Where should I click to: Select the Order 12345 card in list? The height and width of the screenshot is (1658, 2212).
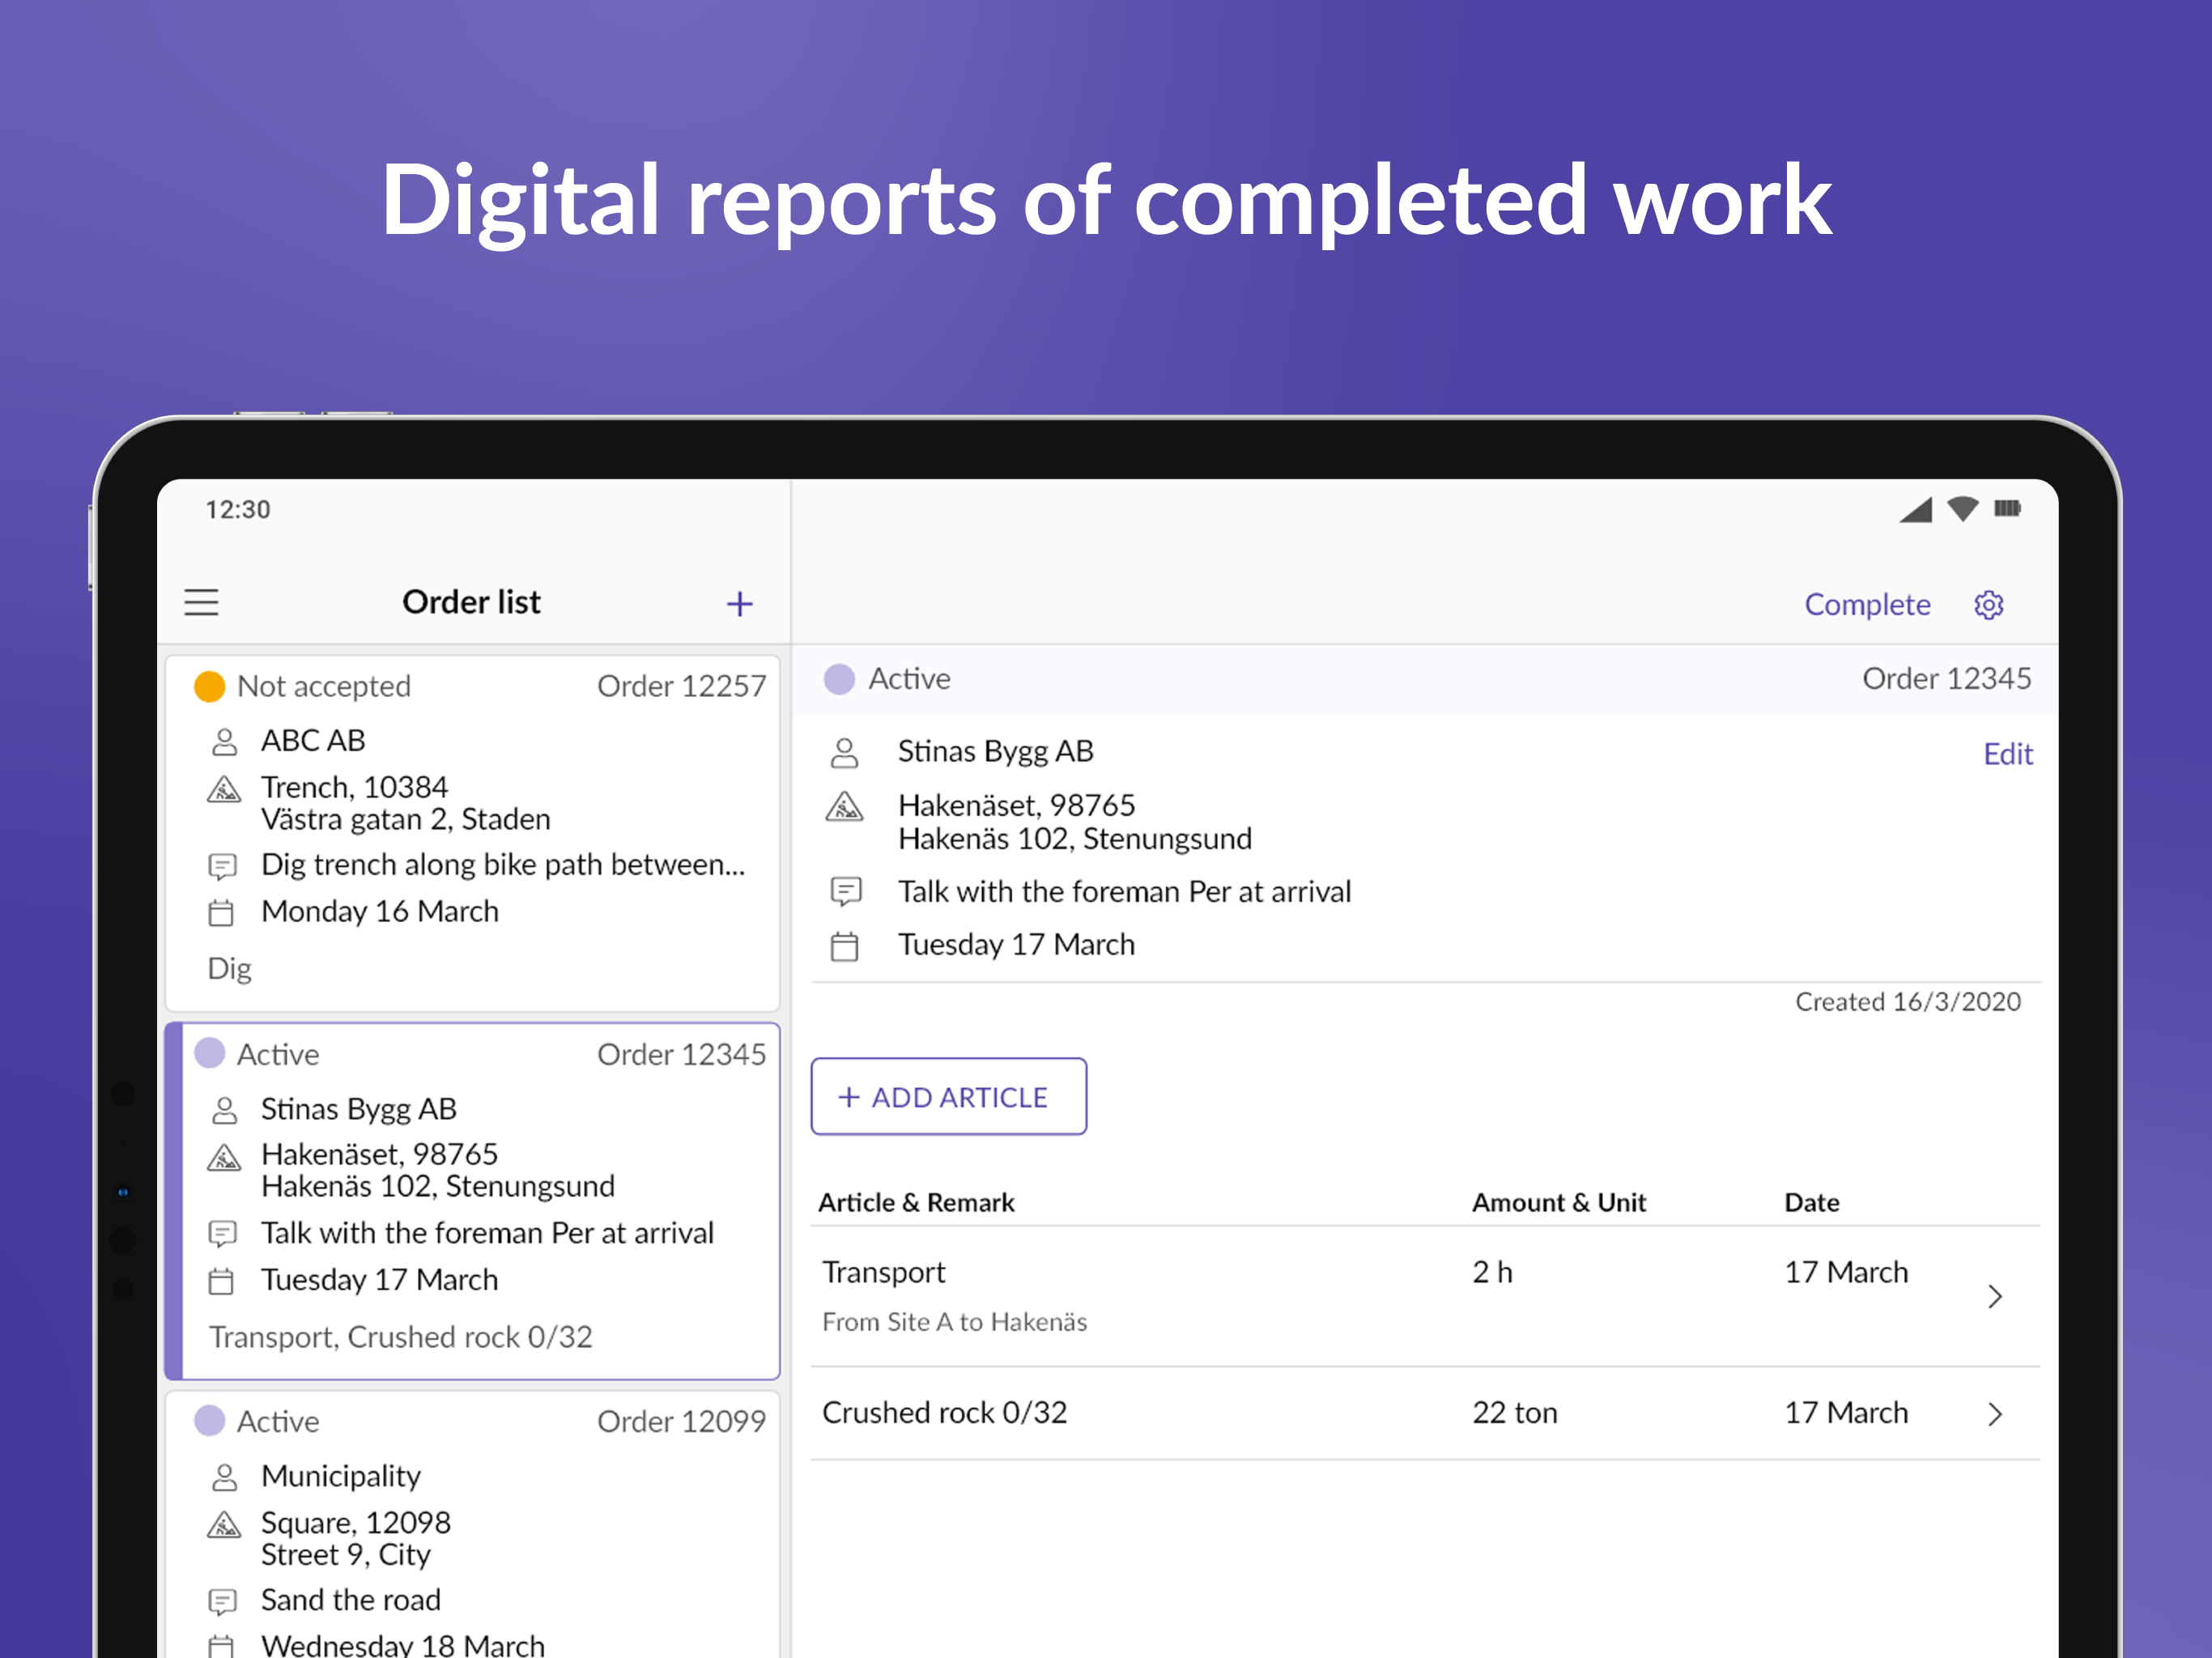click(472, 1200)
